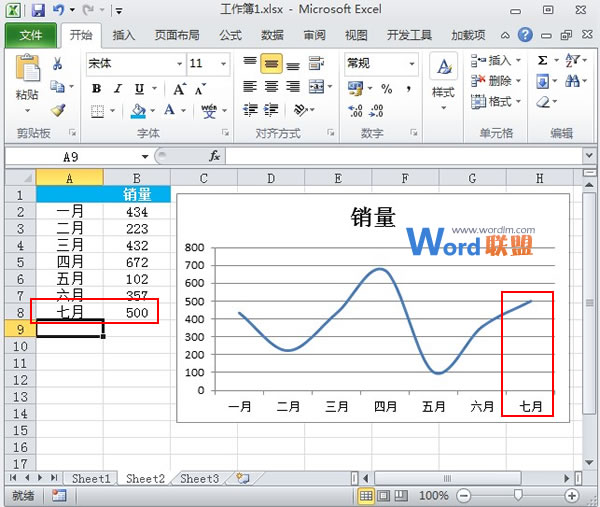
Task: Click the Decrease Decimal icon
Action: (x=377, y=111)
